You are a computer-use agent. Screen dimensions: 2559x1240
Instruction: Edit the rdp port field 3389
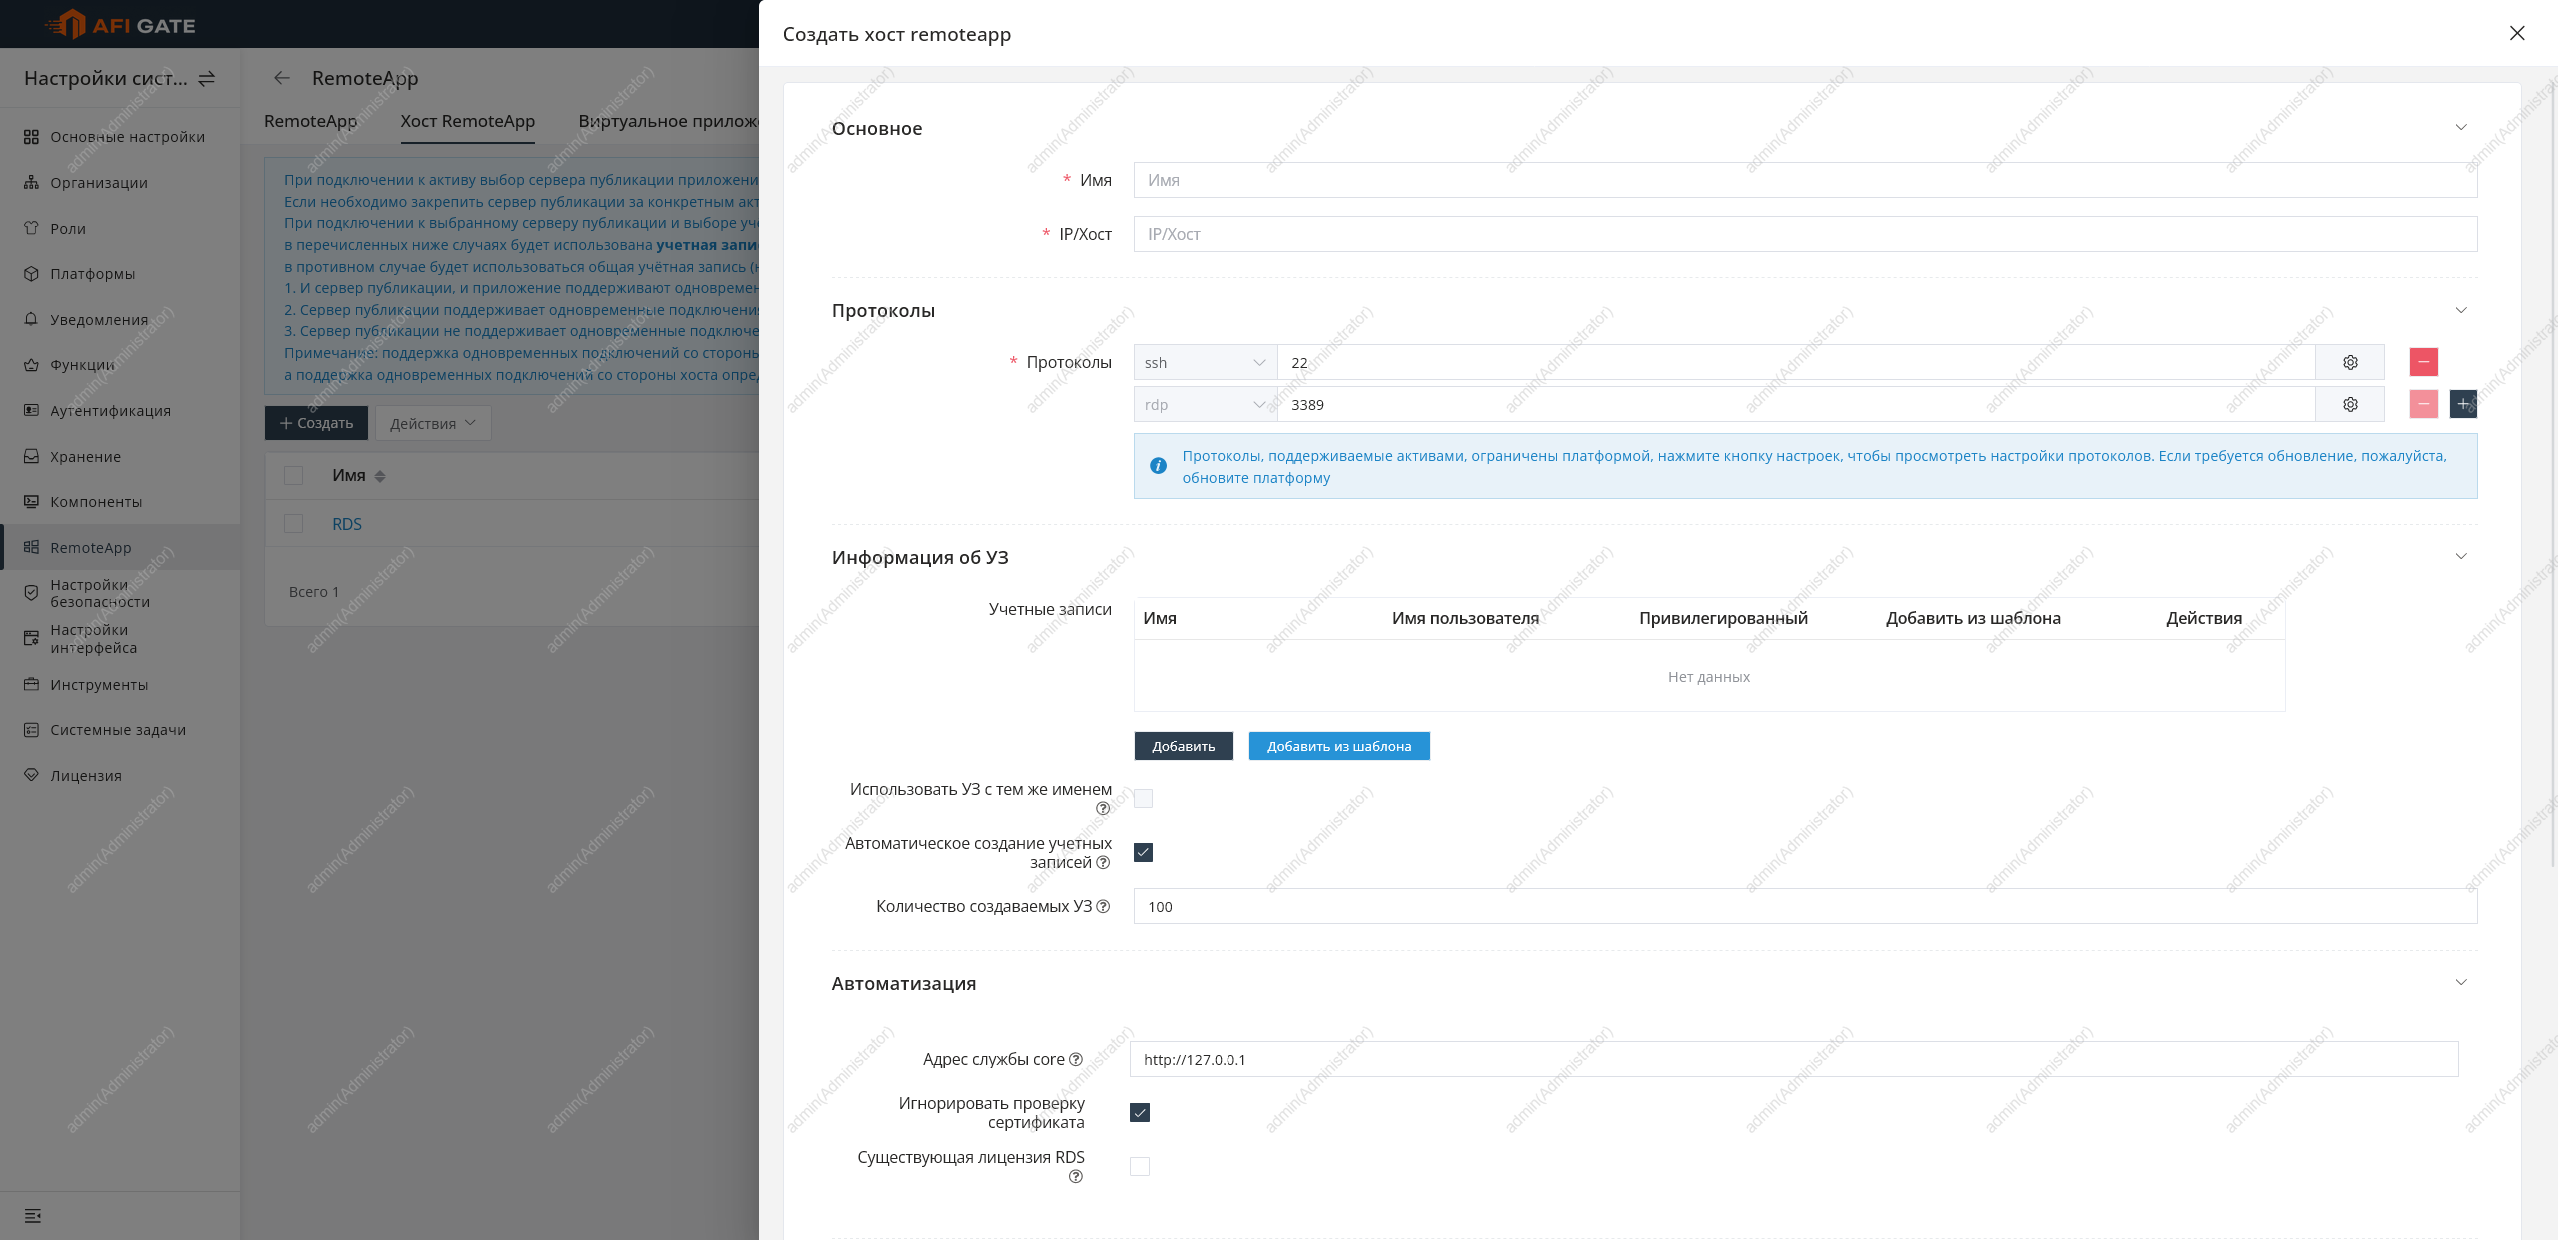point(1796,404)
